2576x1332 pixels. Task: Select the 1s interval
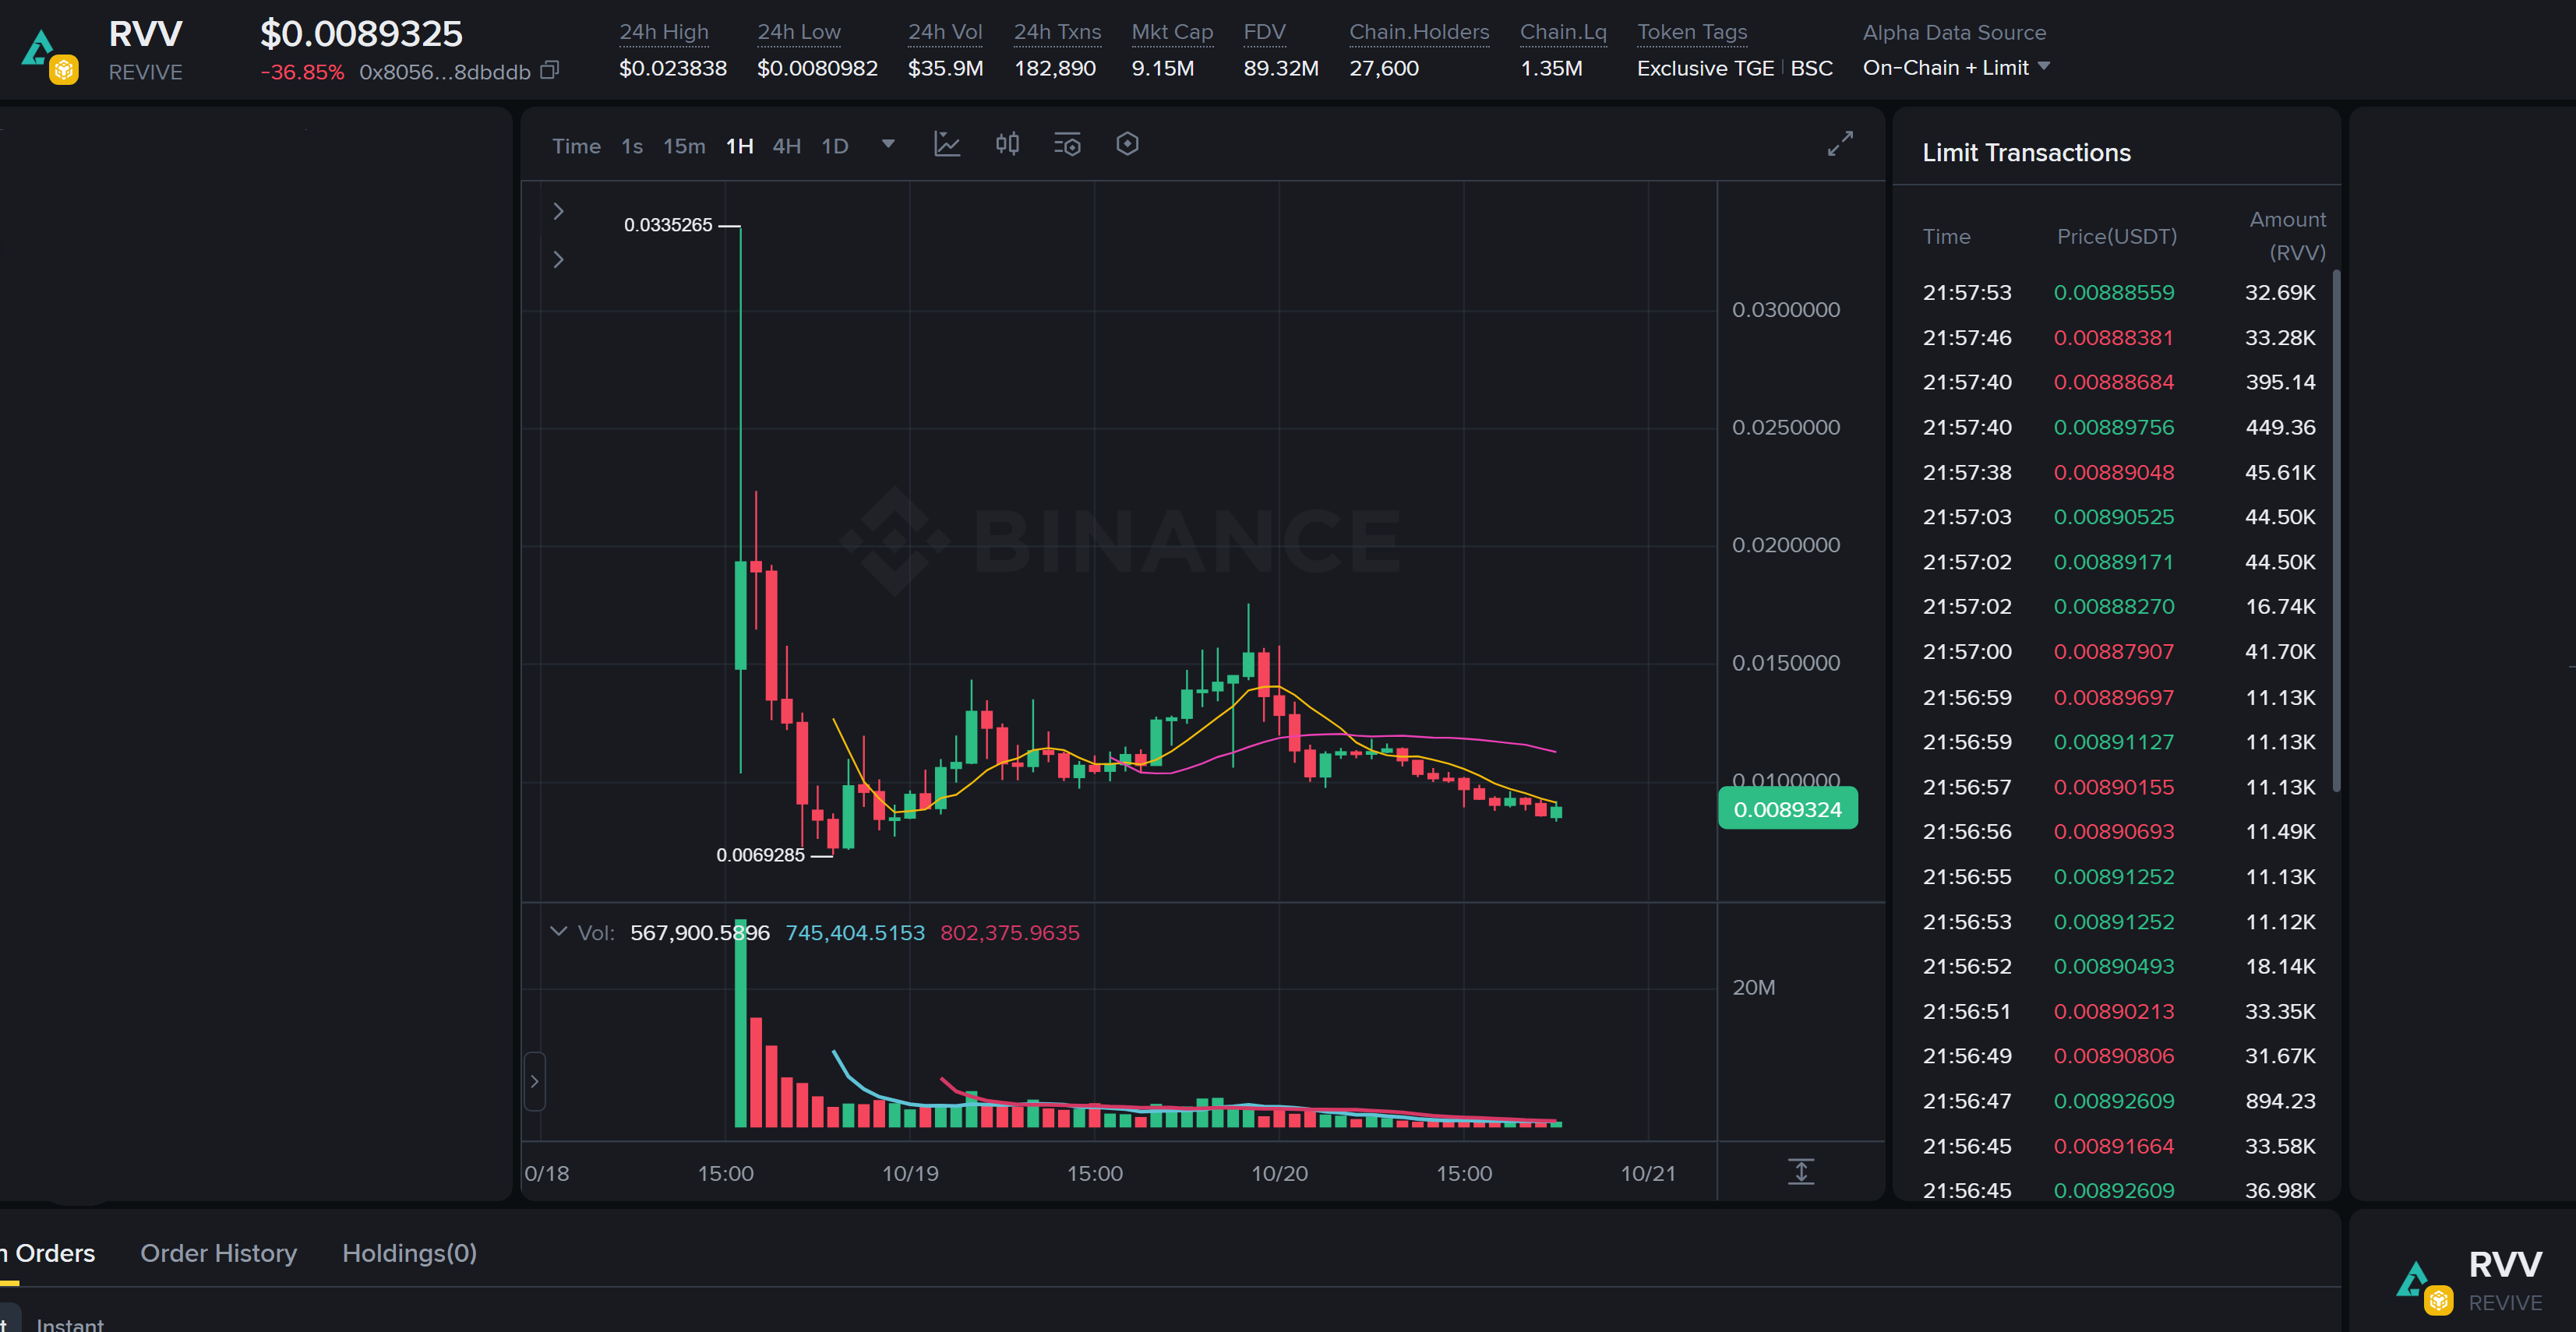tap(632, 146)
